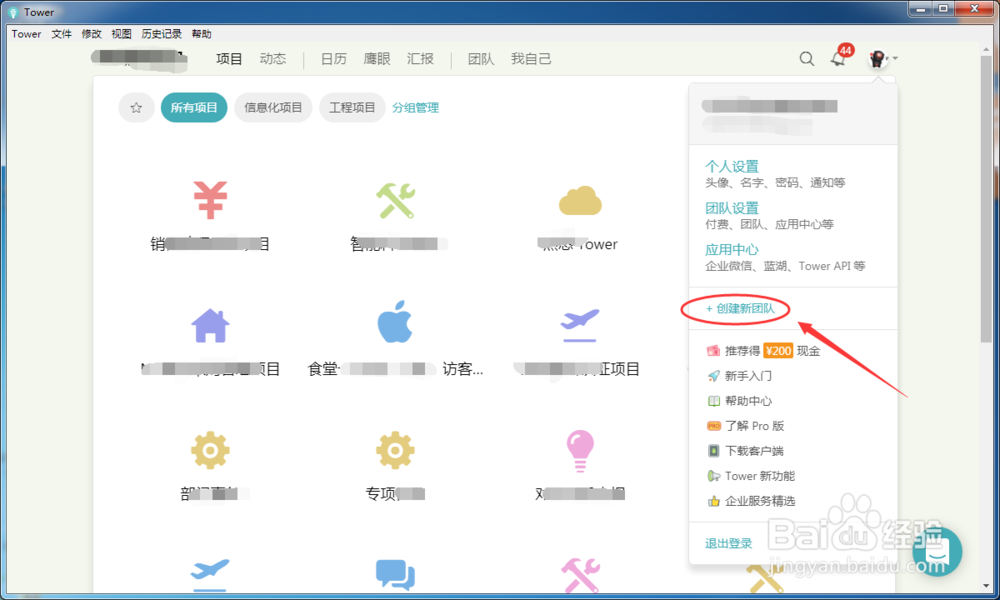Open the 文件 menu
Screen dimensions: 1000x600
click(61, 34)
